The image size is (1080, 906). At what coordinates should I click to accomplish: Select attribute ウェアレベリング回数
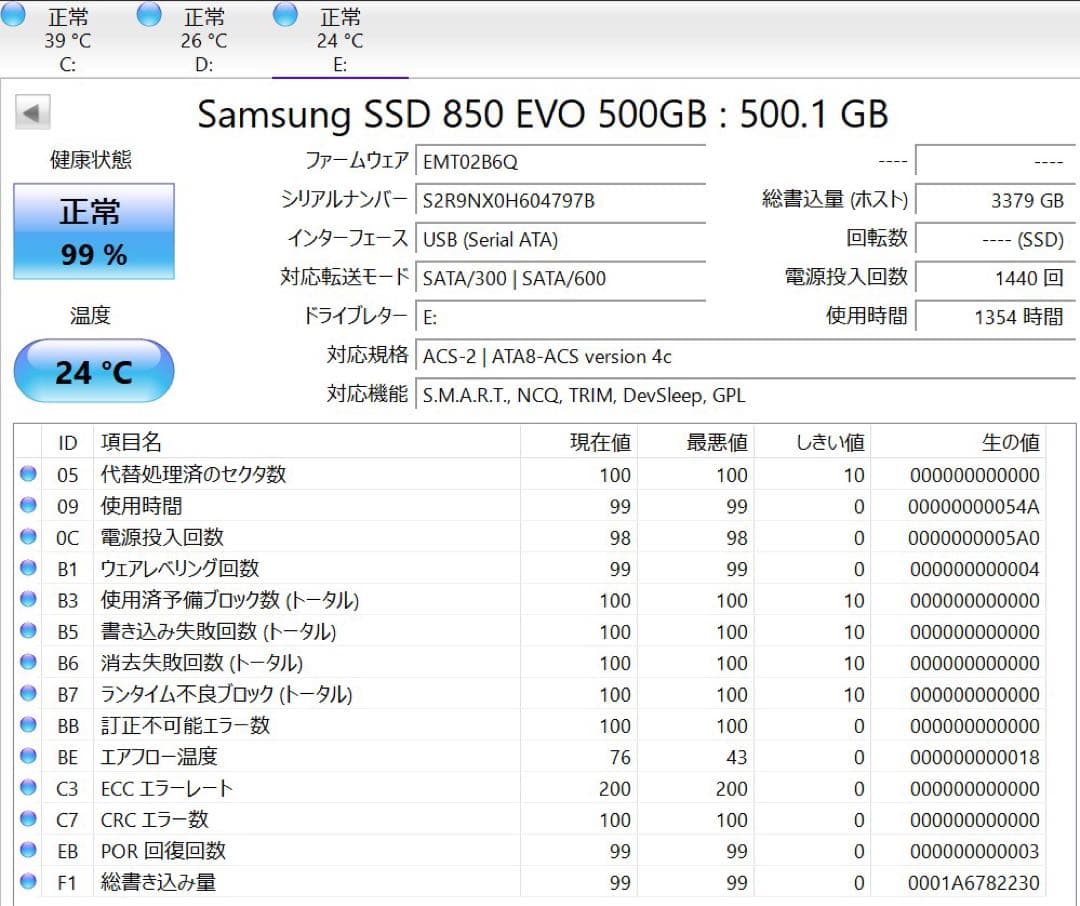[180, 568]
